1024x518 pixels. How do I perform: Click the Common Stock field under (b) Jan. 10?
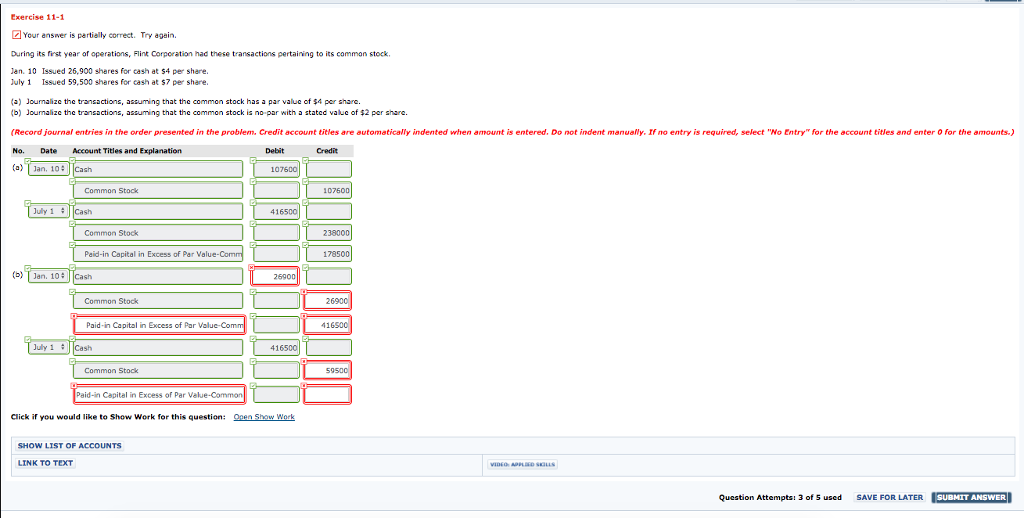tap(158, 301)
